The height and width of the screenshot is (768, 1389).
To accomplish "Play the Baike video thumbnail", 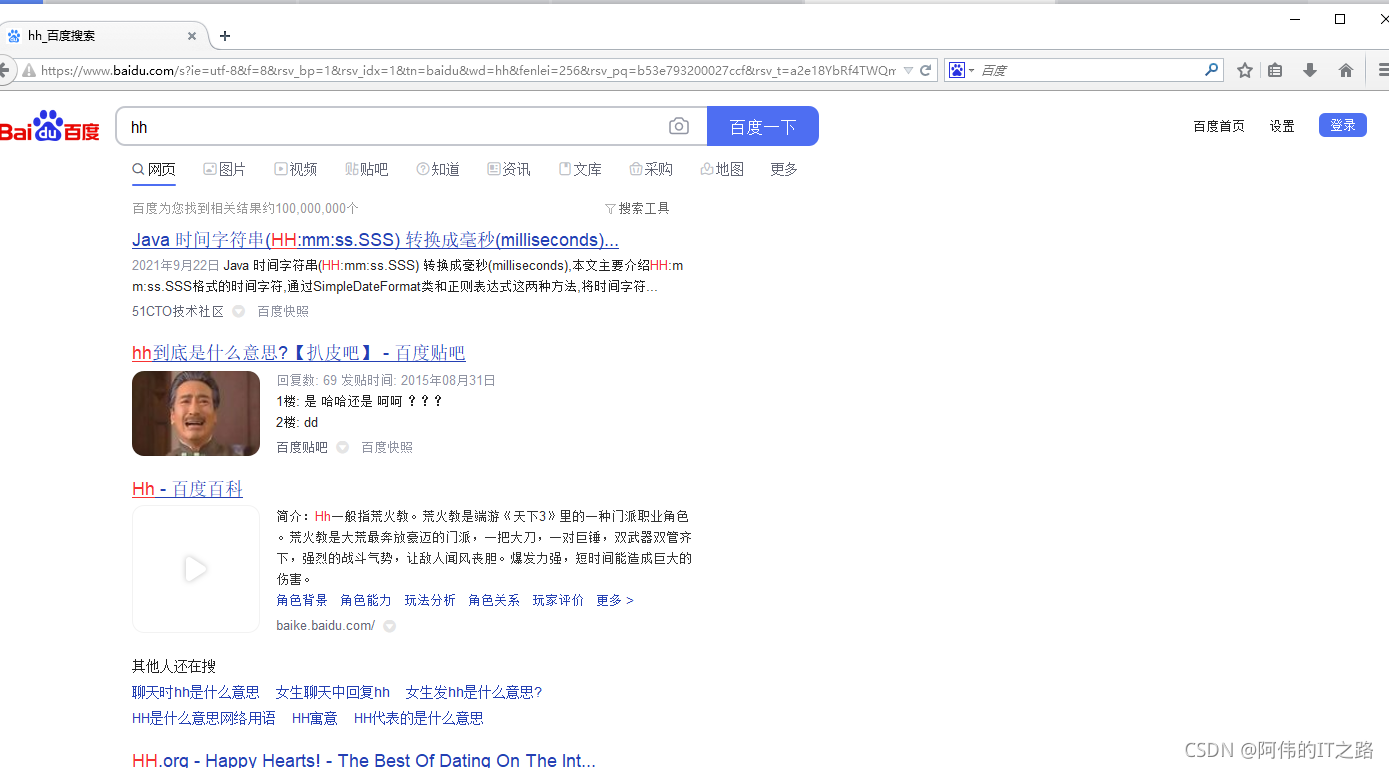I will pos(196,569).
